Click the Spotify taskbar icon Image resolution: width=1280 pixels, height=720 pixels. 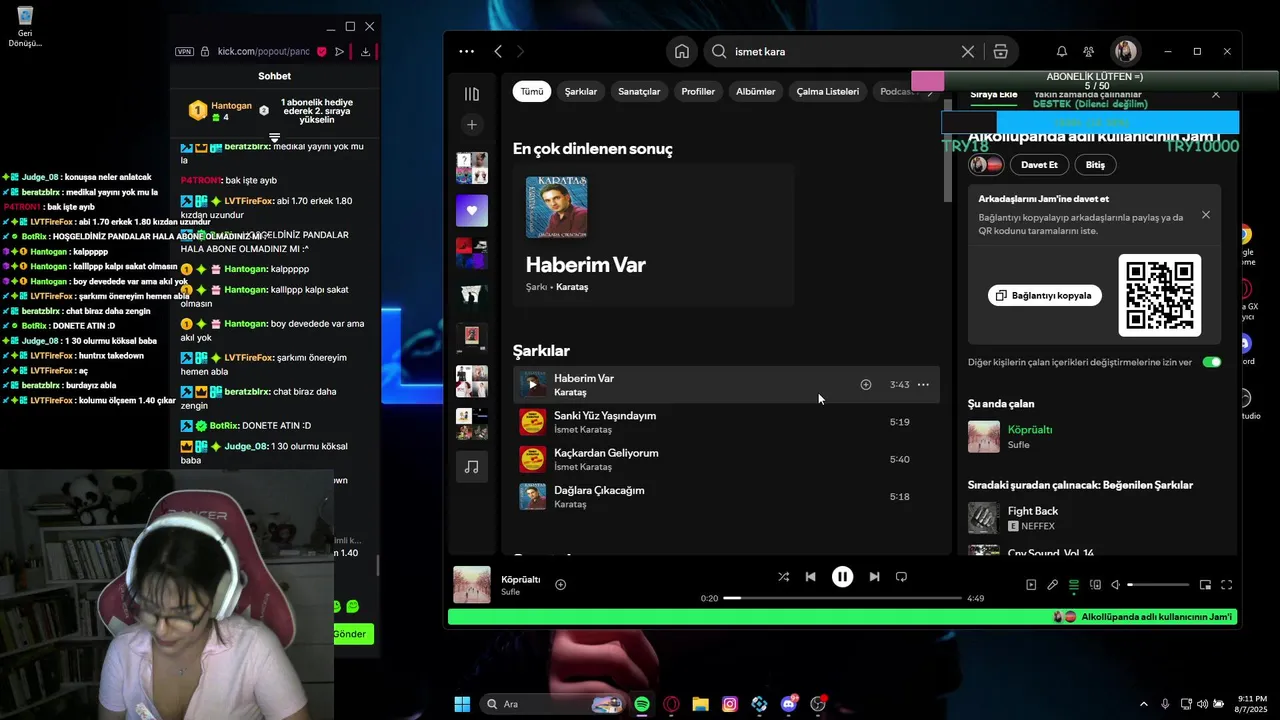click(x=642, y=704)
